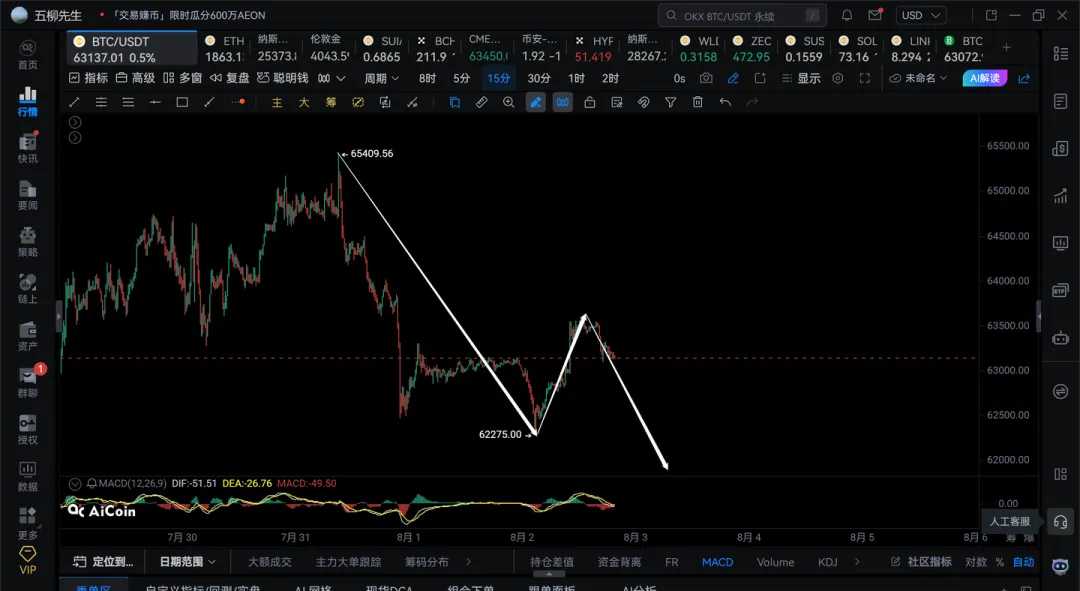Click the 显示 display options button
Screen dimensions: 1080x591
click(x=801, y=79)
